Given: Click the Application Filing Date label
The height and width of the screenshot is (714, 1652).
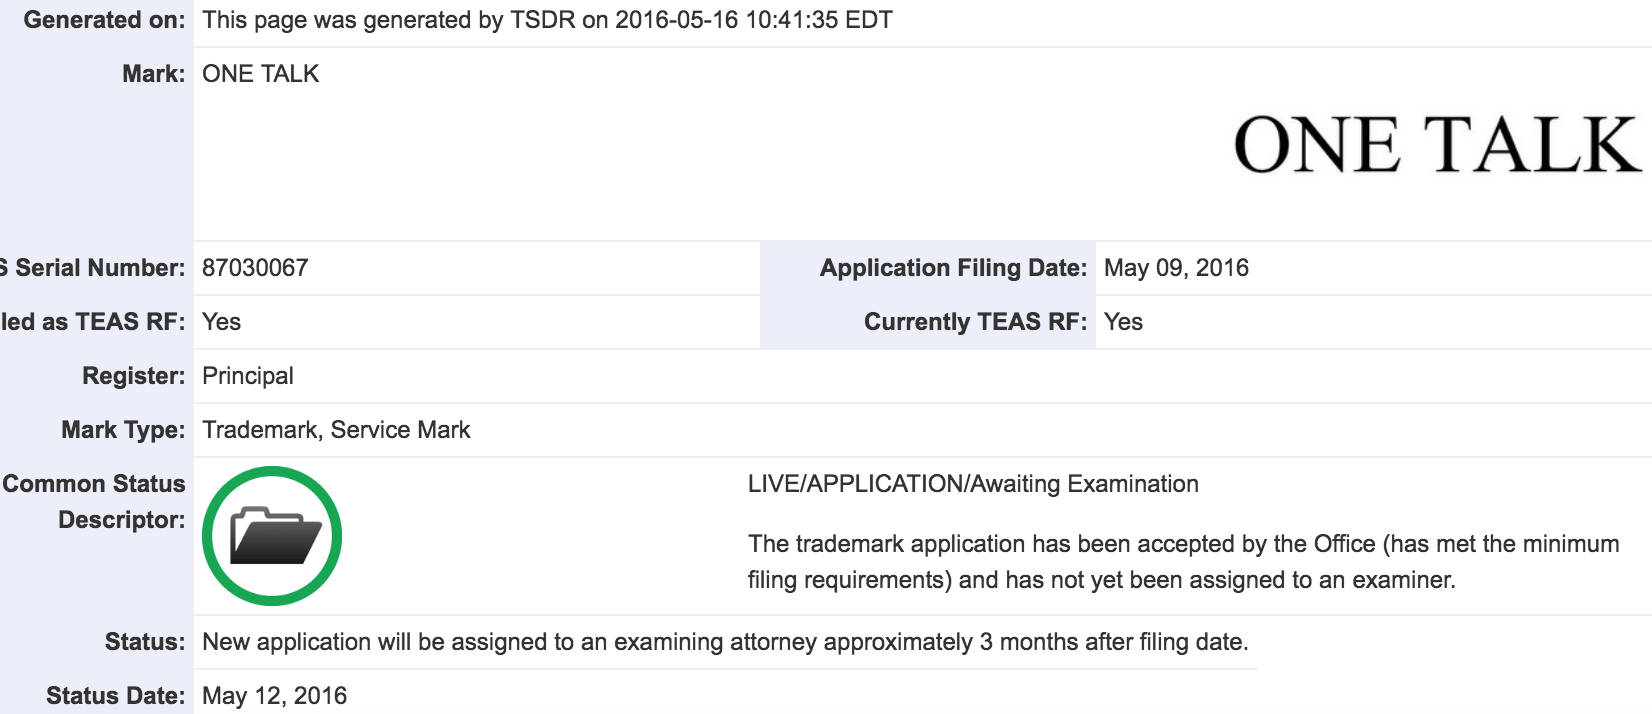Looking at the screenshot, I should [953, 268].
